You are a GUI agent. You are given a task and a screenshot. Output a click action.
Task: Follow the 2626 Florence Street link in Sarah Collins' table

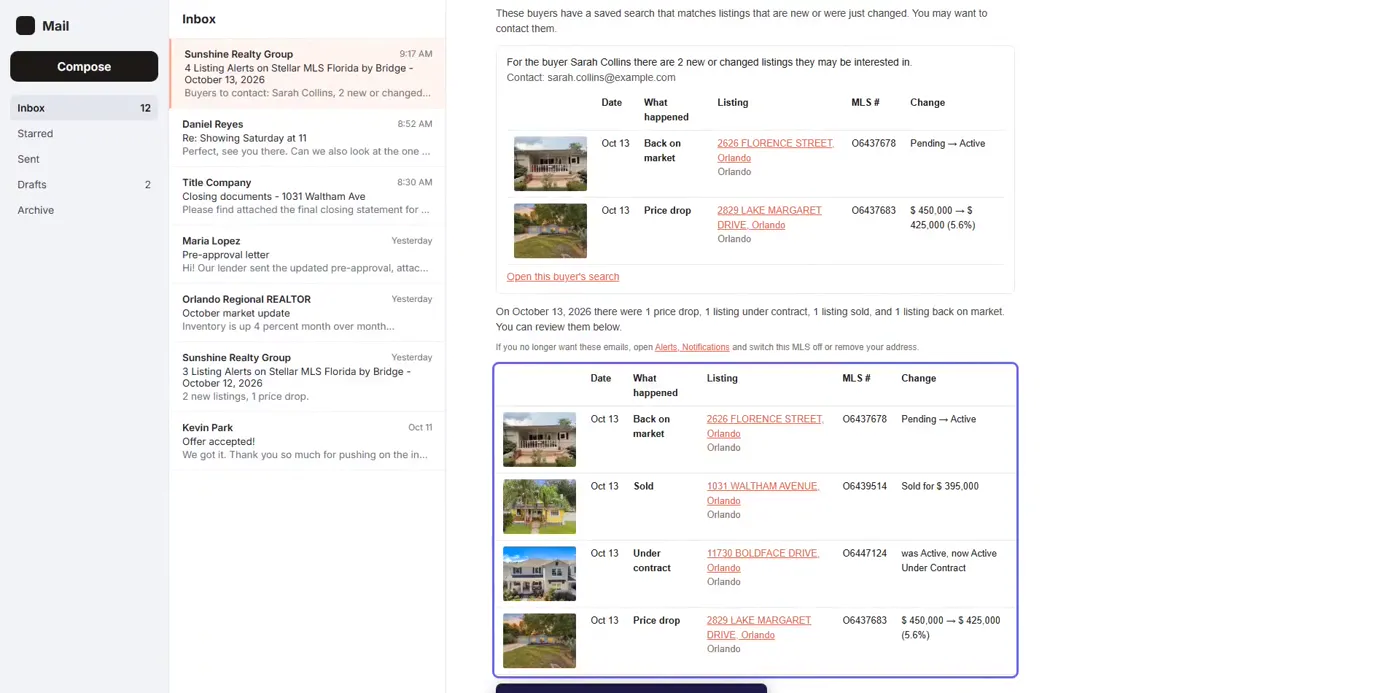coord(775,150)
